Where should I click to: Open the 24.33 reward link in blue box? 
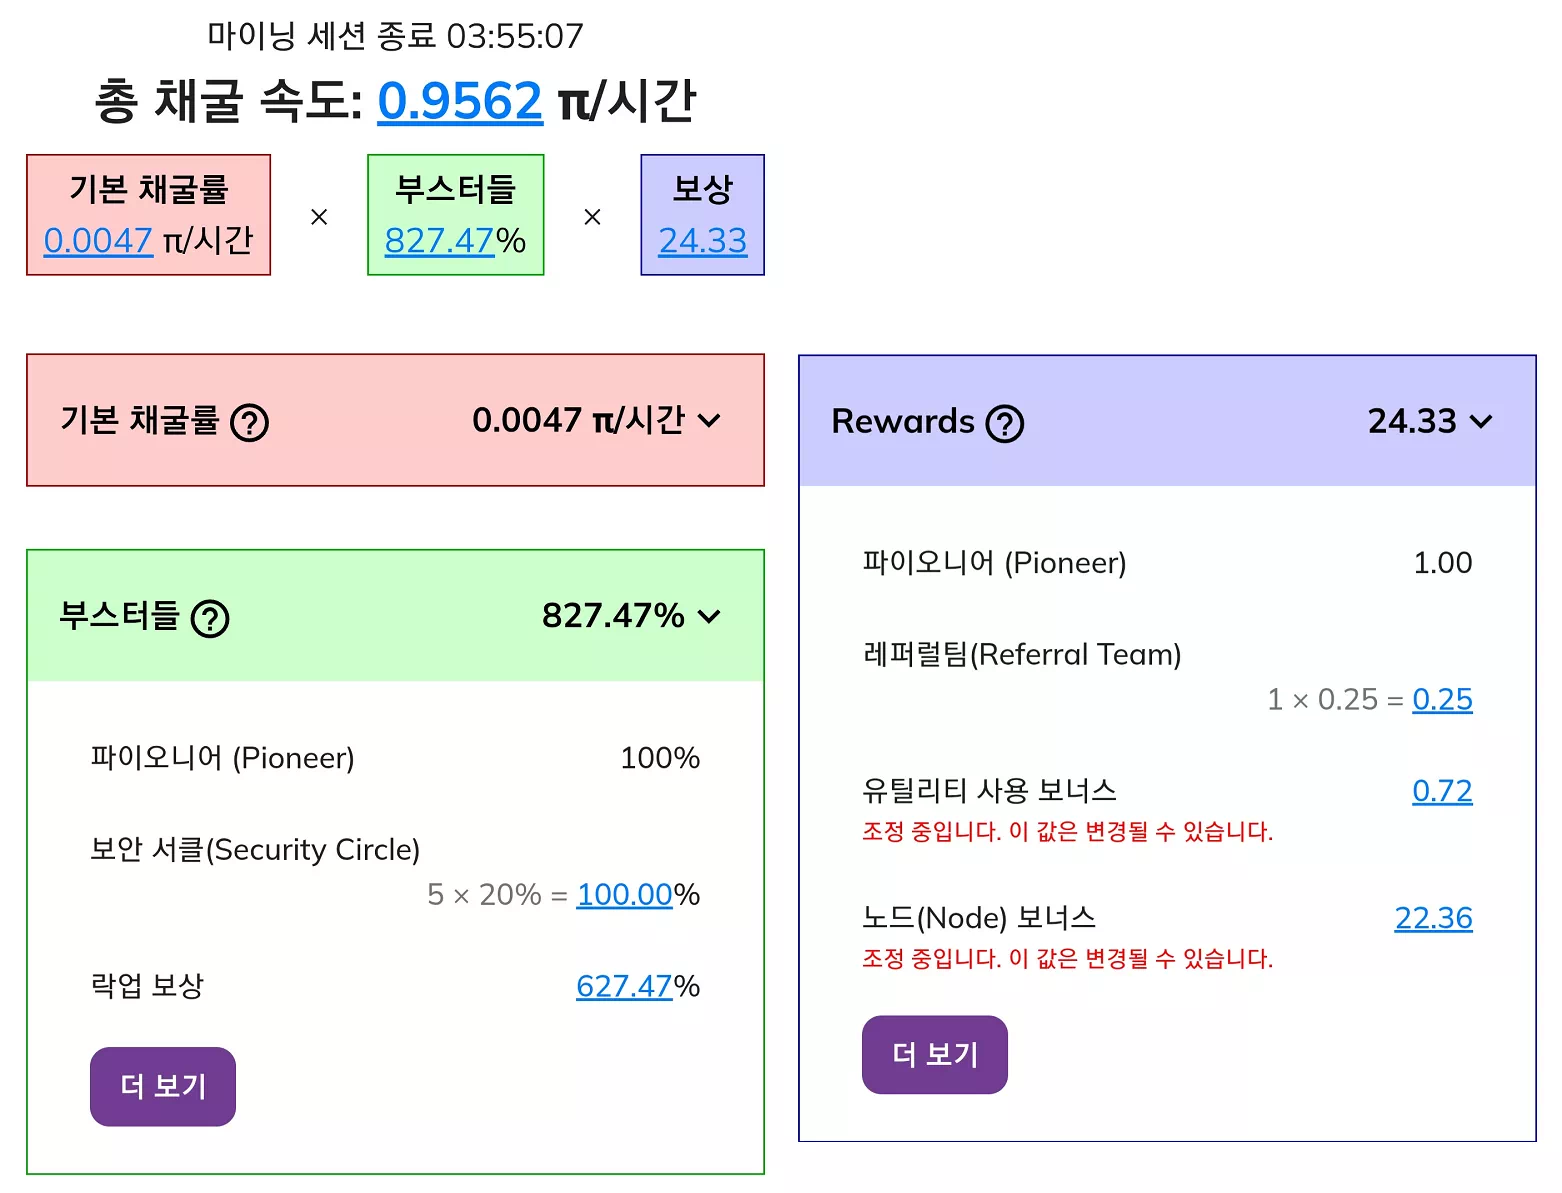[702, 240]
